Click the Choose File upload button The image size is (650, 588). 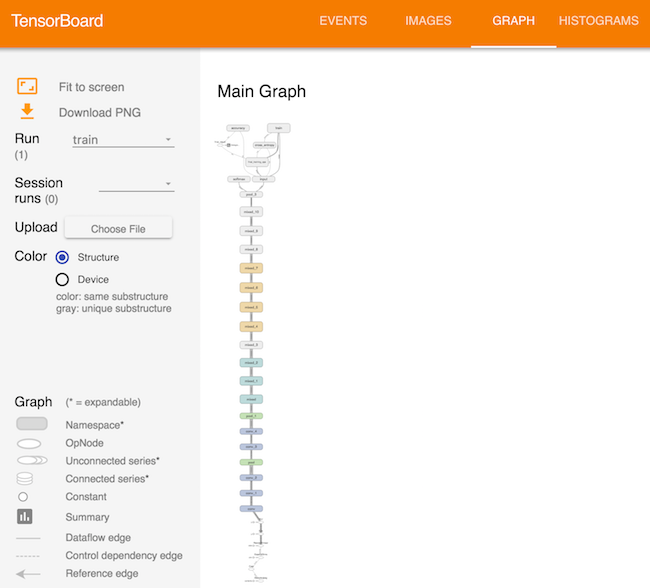click(x=118, y=228)
